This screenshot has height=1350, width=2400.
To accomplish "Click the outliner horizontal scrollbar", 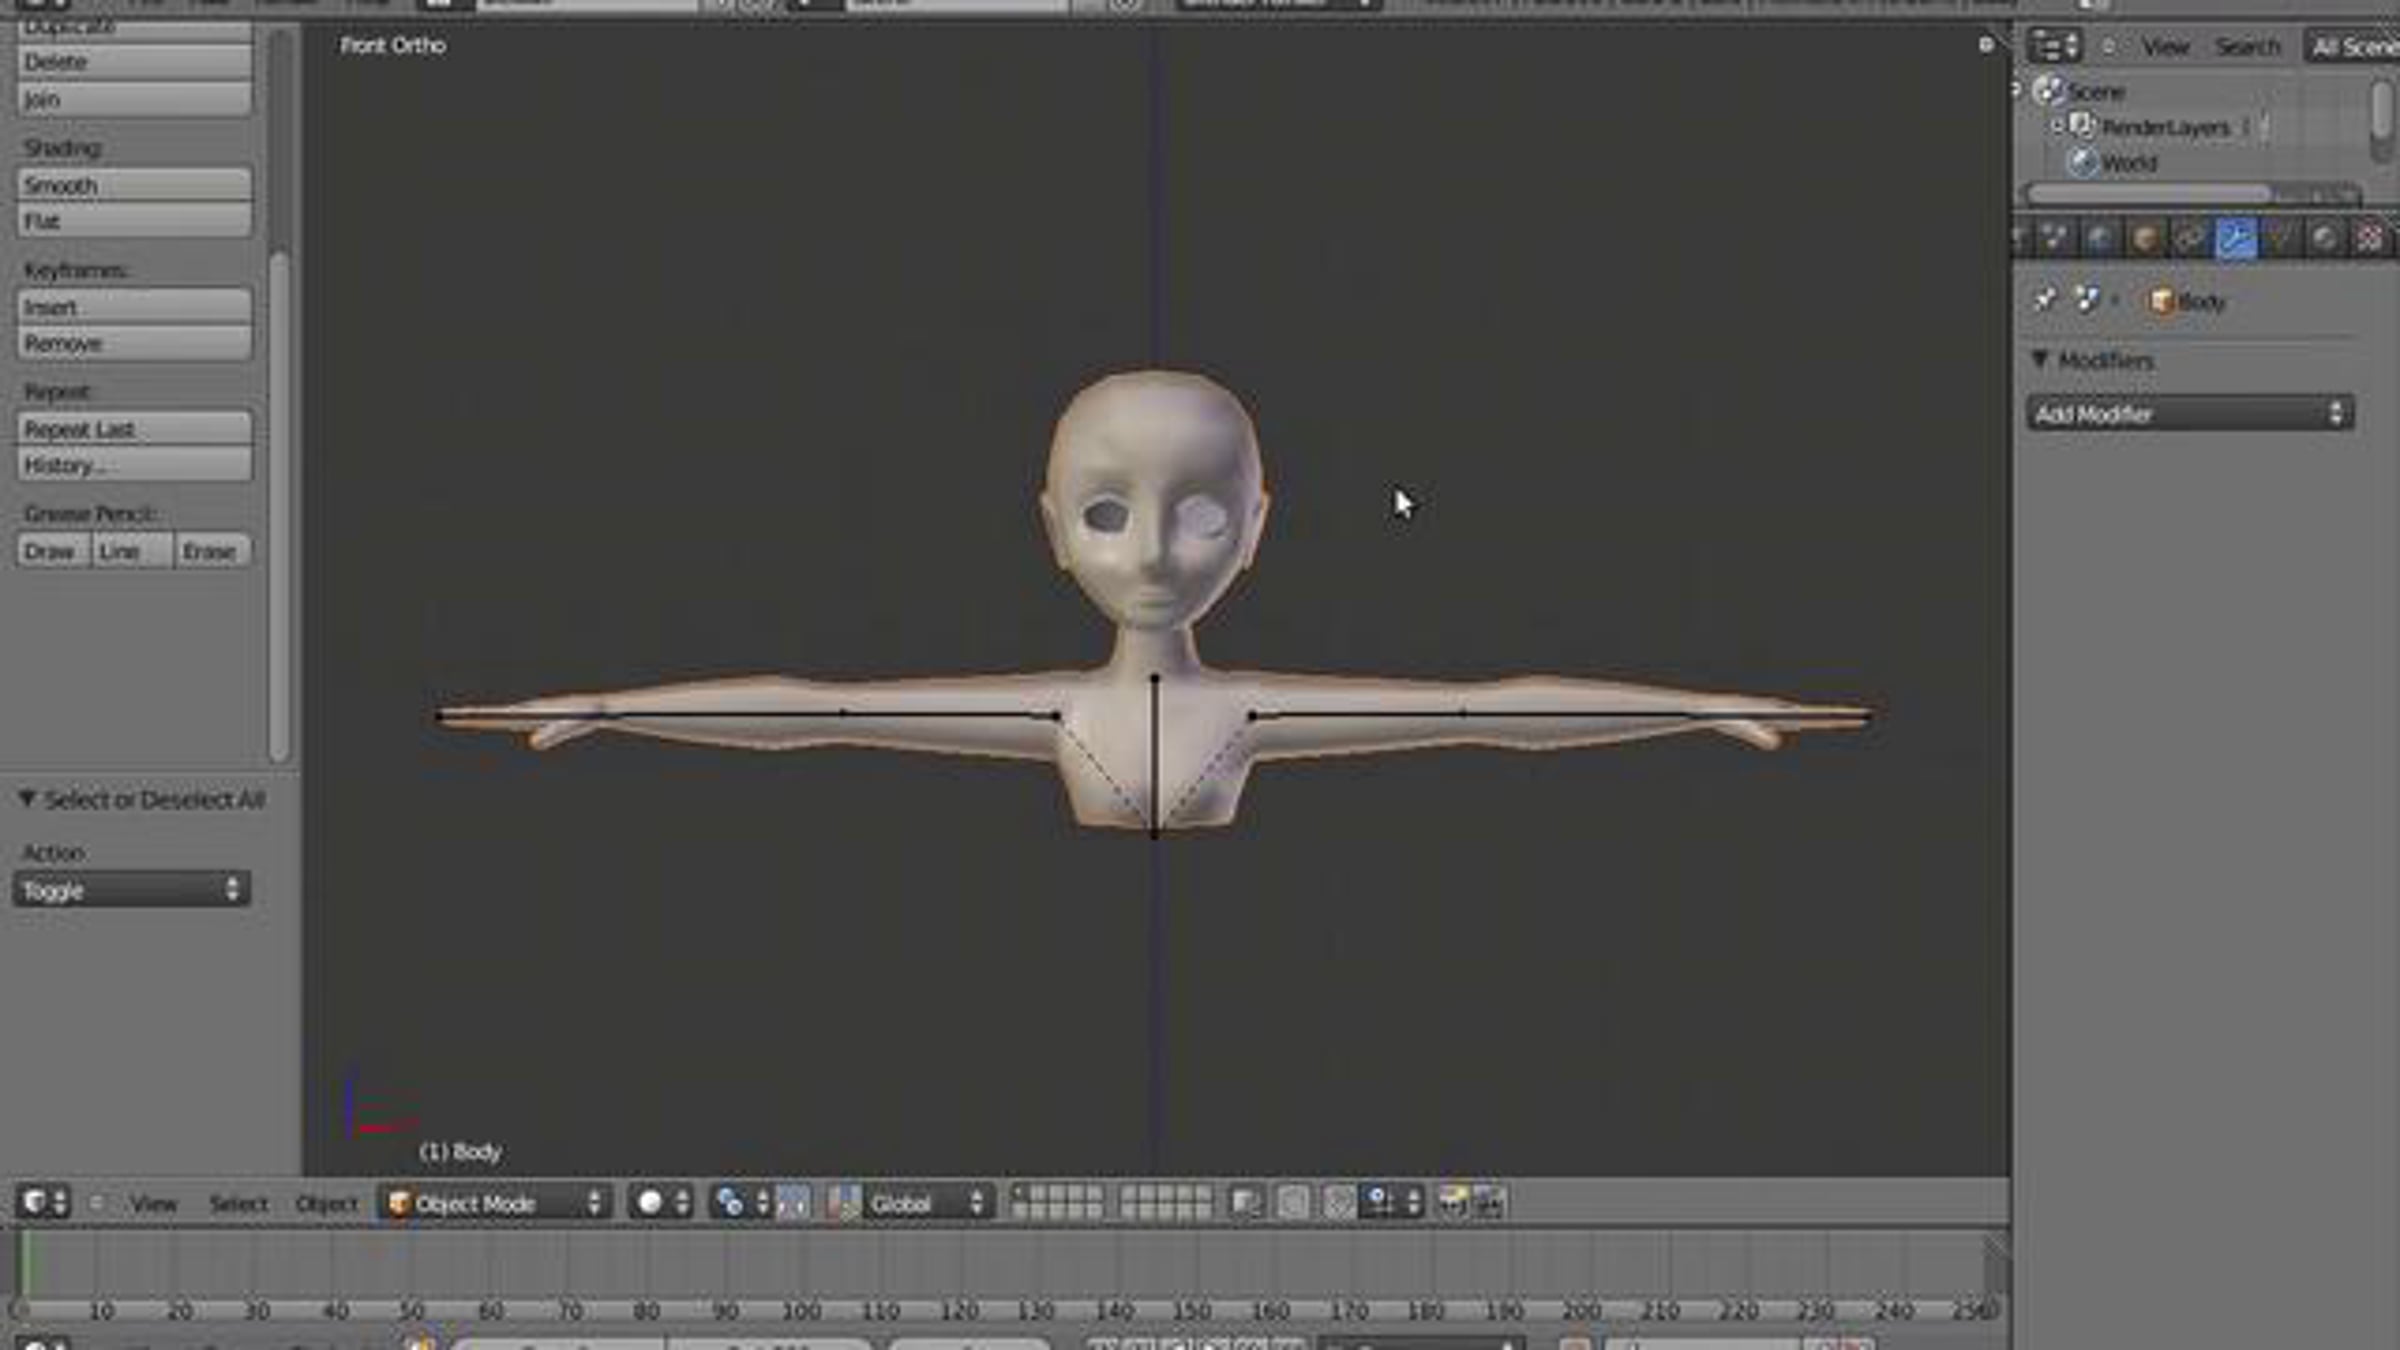I will coord(2150,192).
